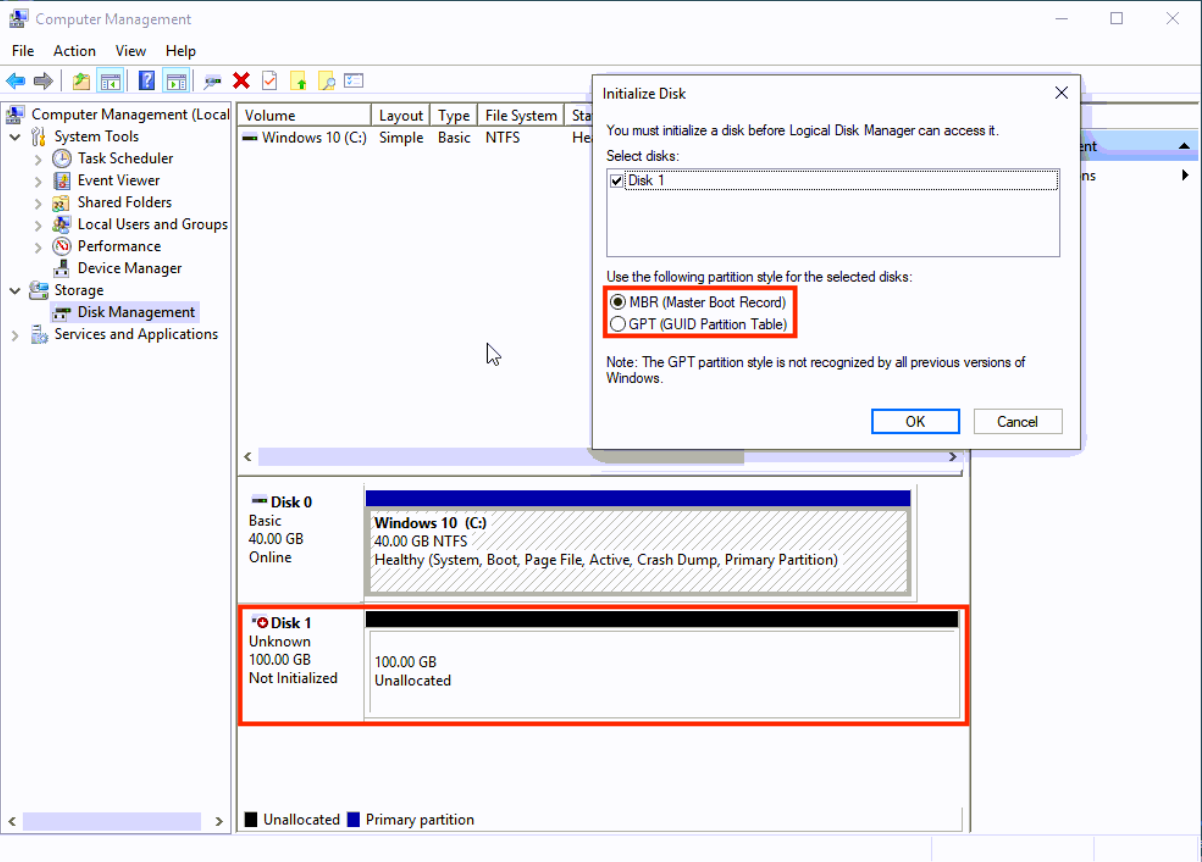Open Device Manager in the tree

[x=129, y=268]
